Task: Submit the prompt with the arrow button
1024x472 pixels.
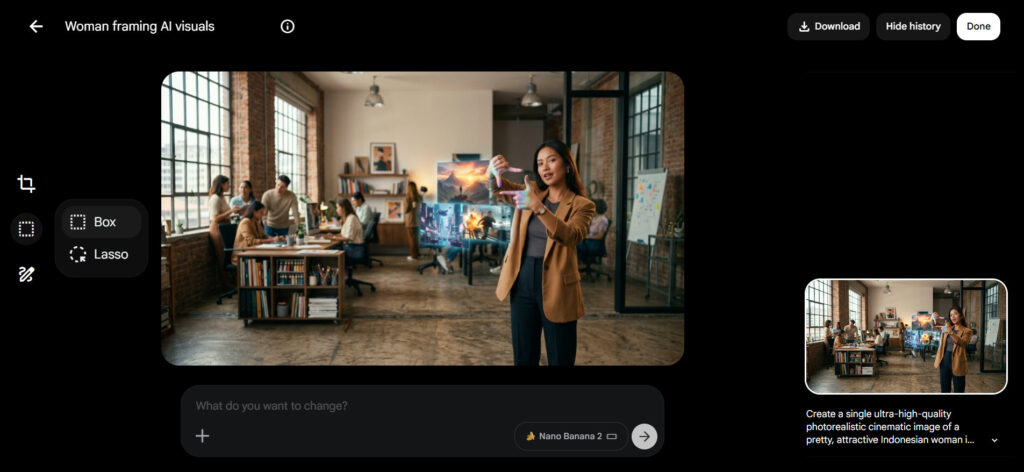Action: point(645,436)
